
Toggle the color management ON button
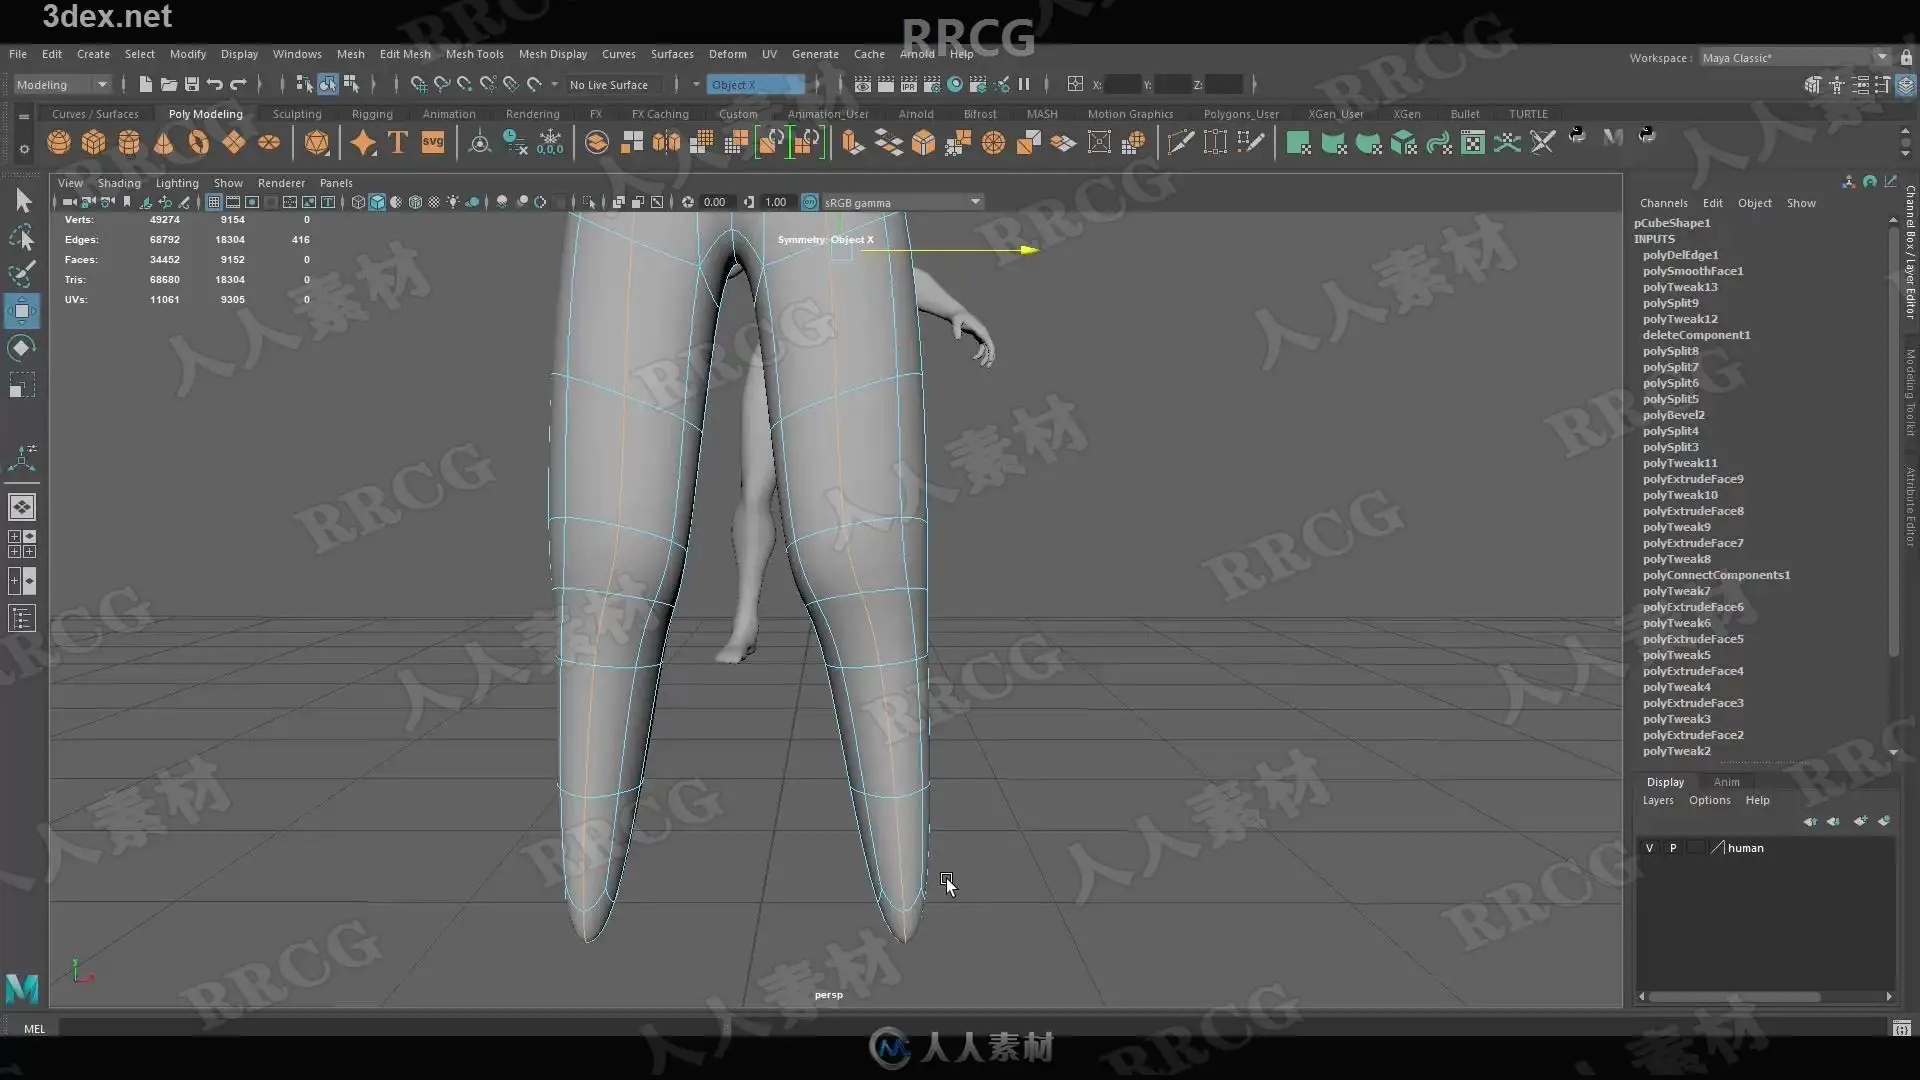[810, 202]
